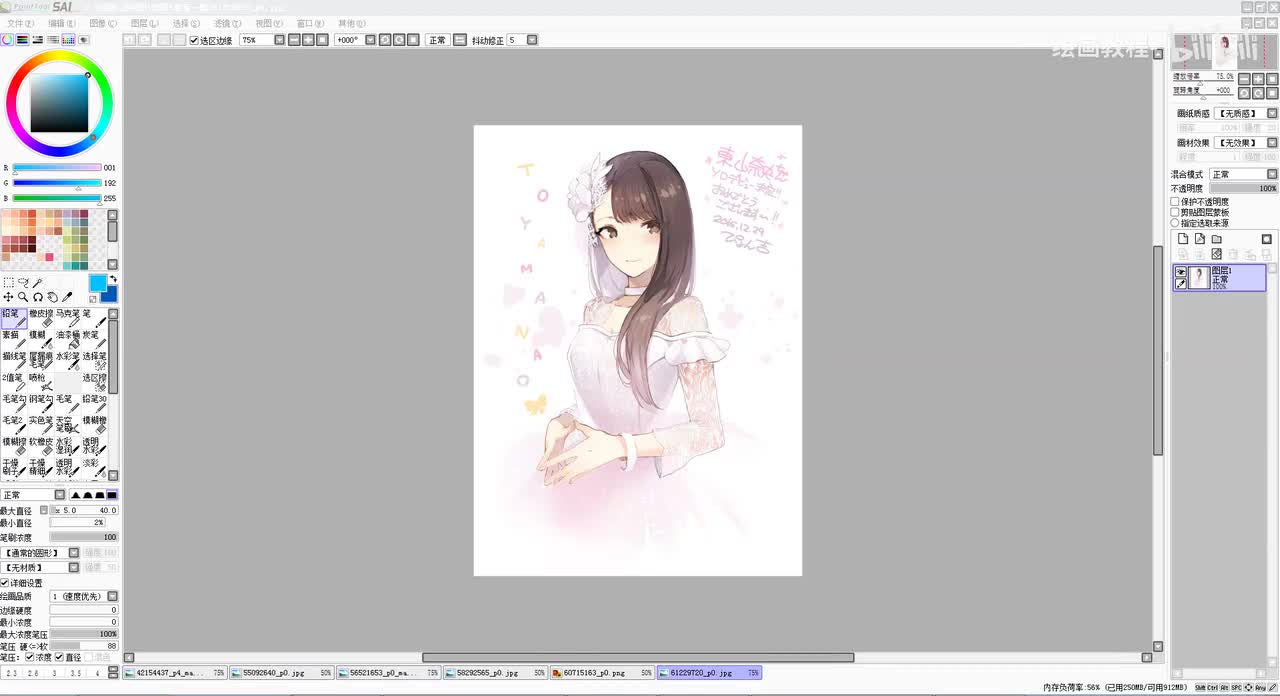This screenshot has width=1280, height=696.
Task: Select the 模糊 (blur) brush
Action: click(41, 340)
